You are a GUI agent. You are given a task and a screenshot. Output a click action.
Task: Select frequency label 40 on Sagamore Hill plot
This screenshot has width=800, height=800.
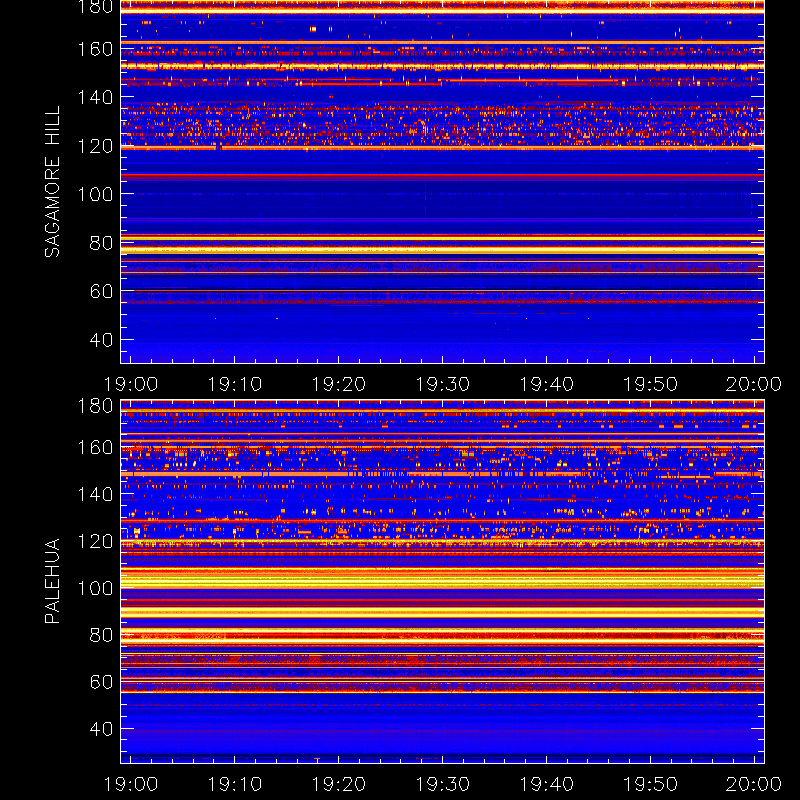(x=101, y=340)
